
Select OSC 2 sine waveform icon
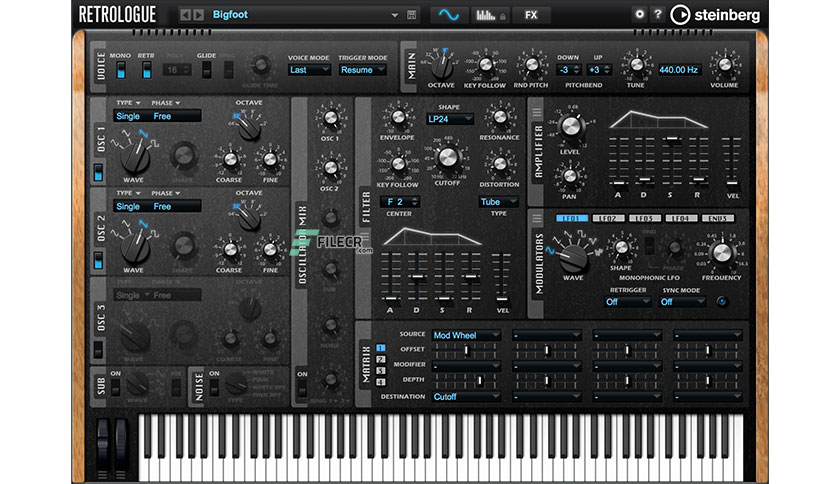pos(114,232)
